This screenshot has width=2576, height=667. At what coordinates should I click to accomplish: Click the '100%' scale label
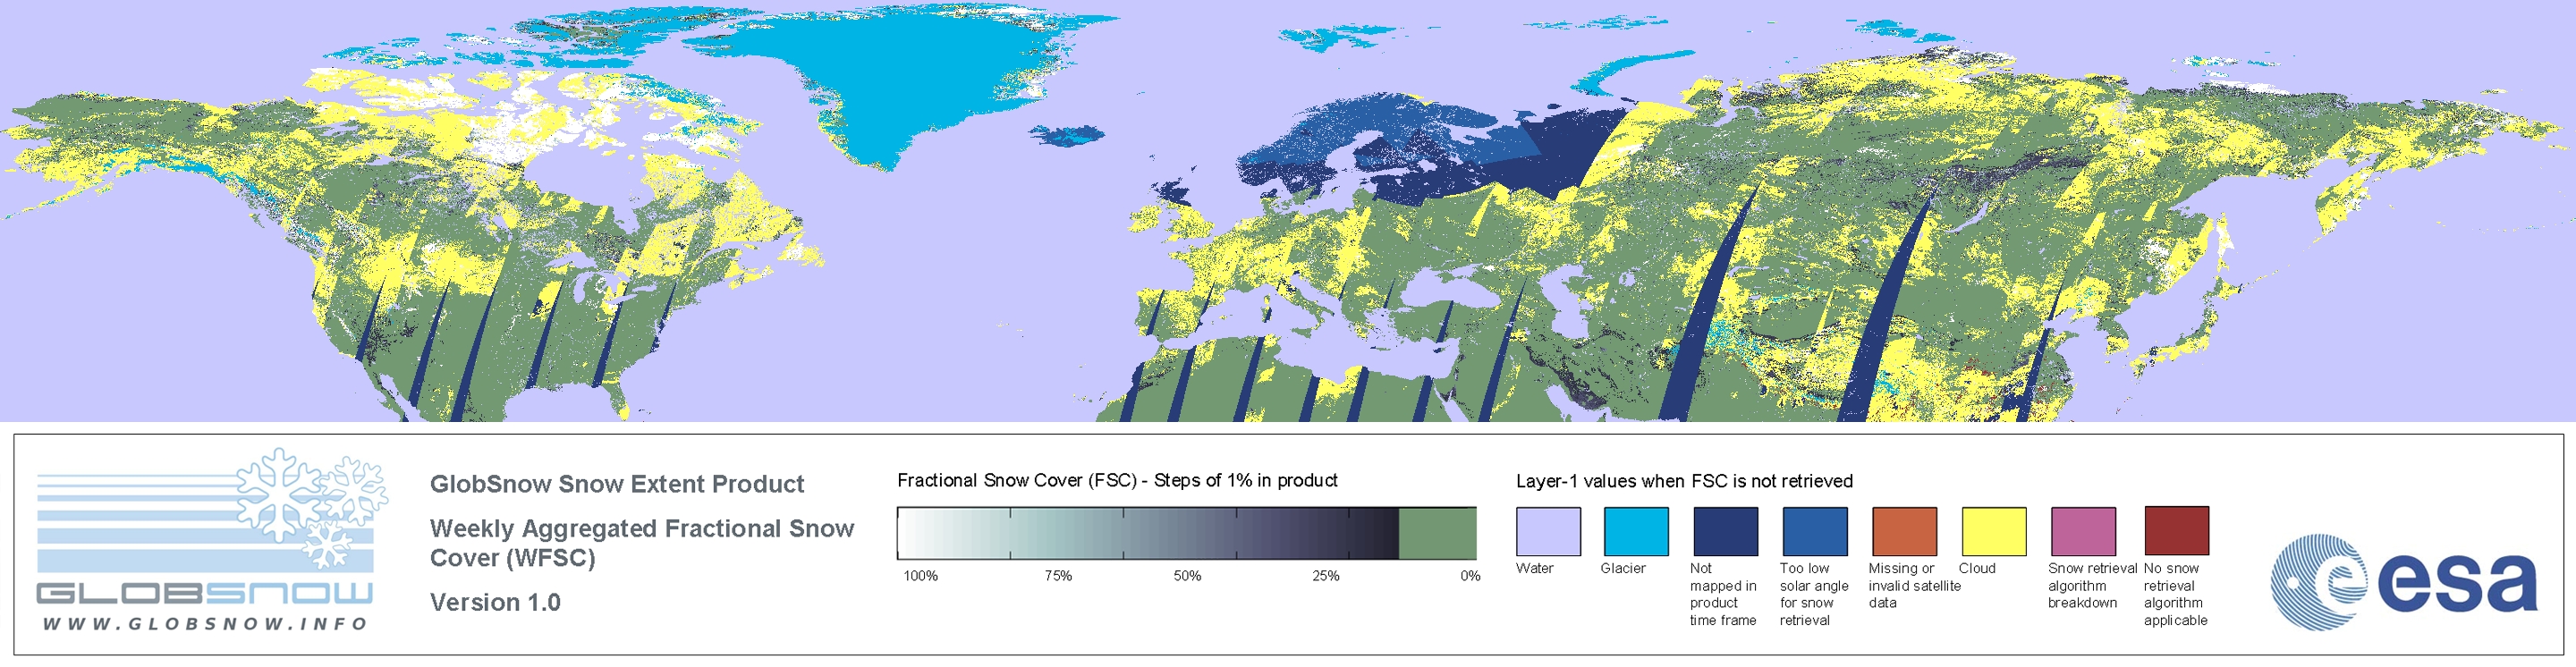(x=920, y=576)
